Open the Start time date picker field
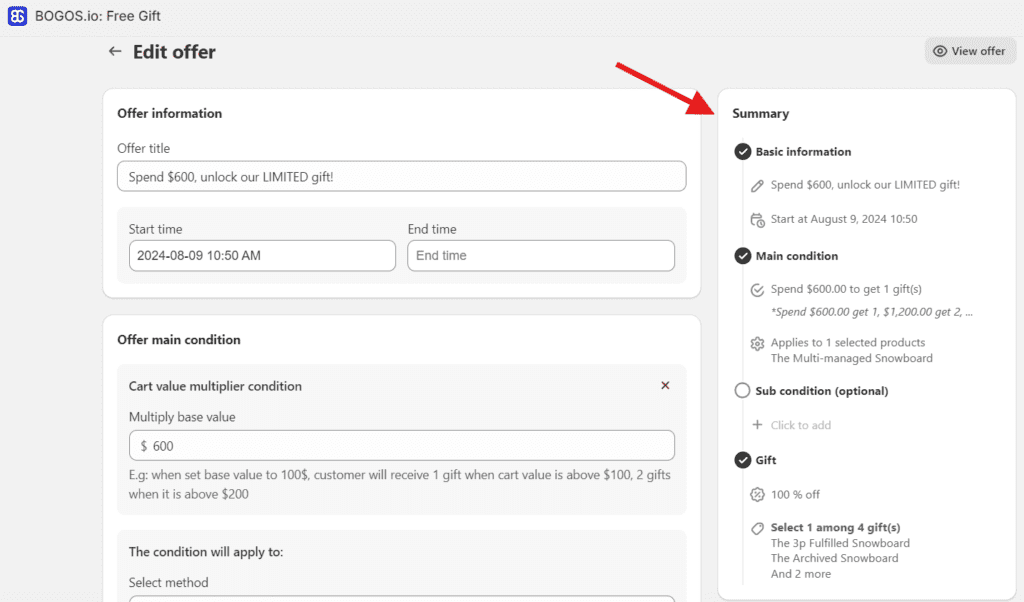The width and height of the screenshot is (1024, 602). pos(262,255)
